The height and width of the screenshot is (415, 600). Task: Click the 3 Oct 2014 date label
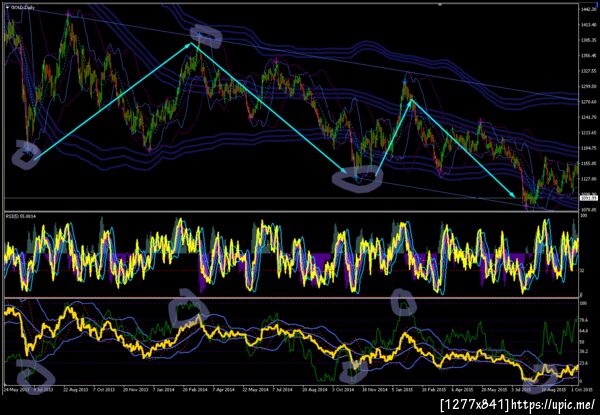pyautogui.click(x=343, y=389)
